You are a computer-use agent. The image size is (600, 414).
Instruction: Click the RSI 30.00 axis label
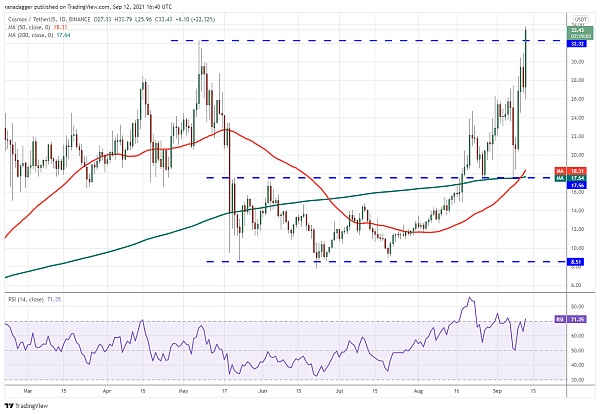click(x=578, y=380)
